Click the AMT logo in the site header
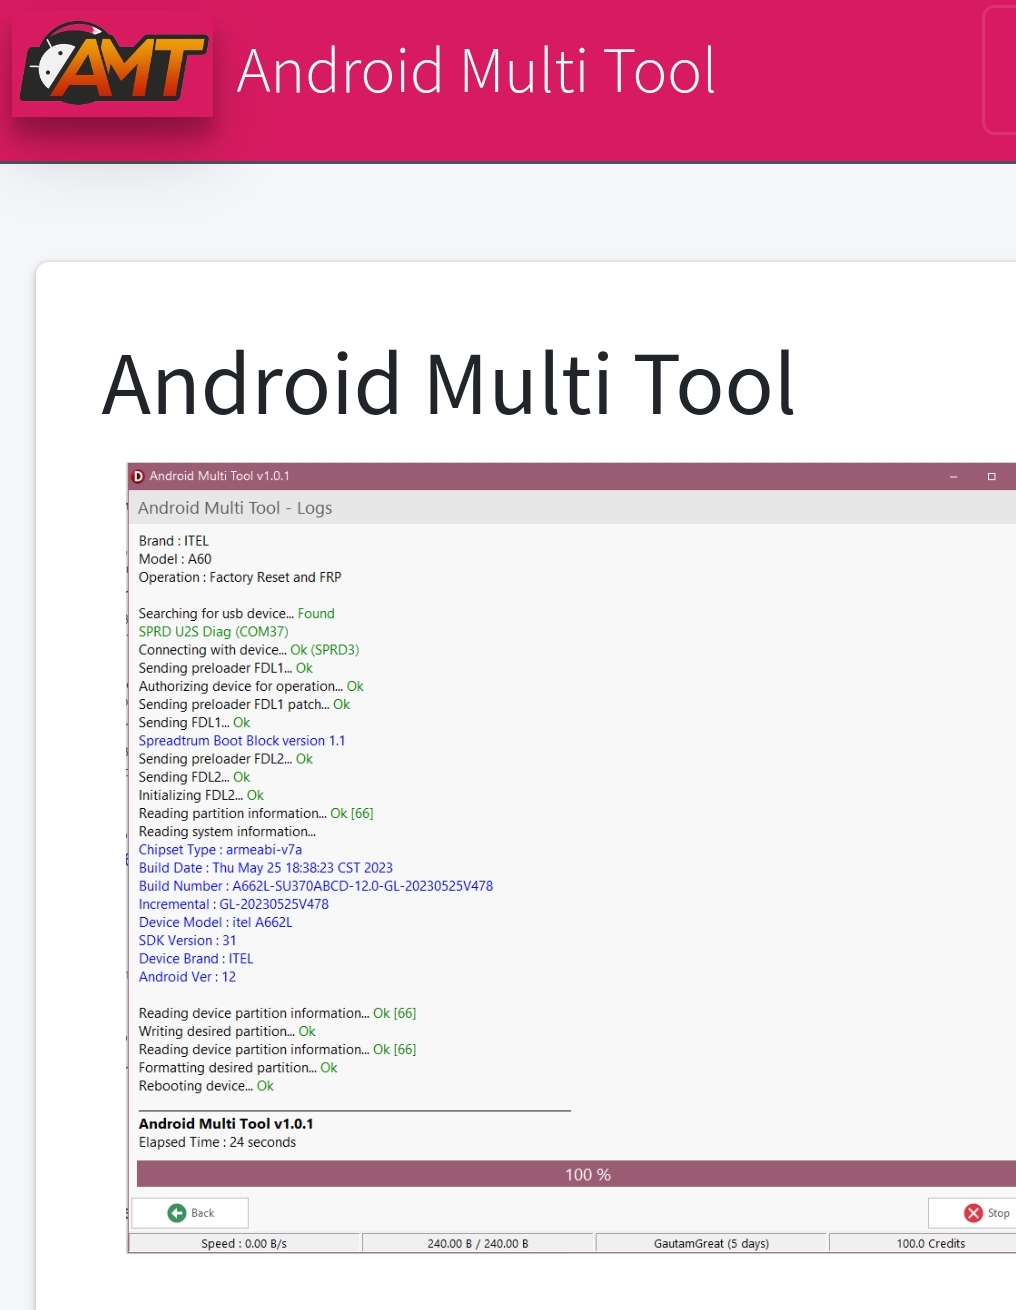Viewport: 1016px width, 1310px height. [x=113, y=63]
